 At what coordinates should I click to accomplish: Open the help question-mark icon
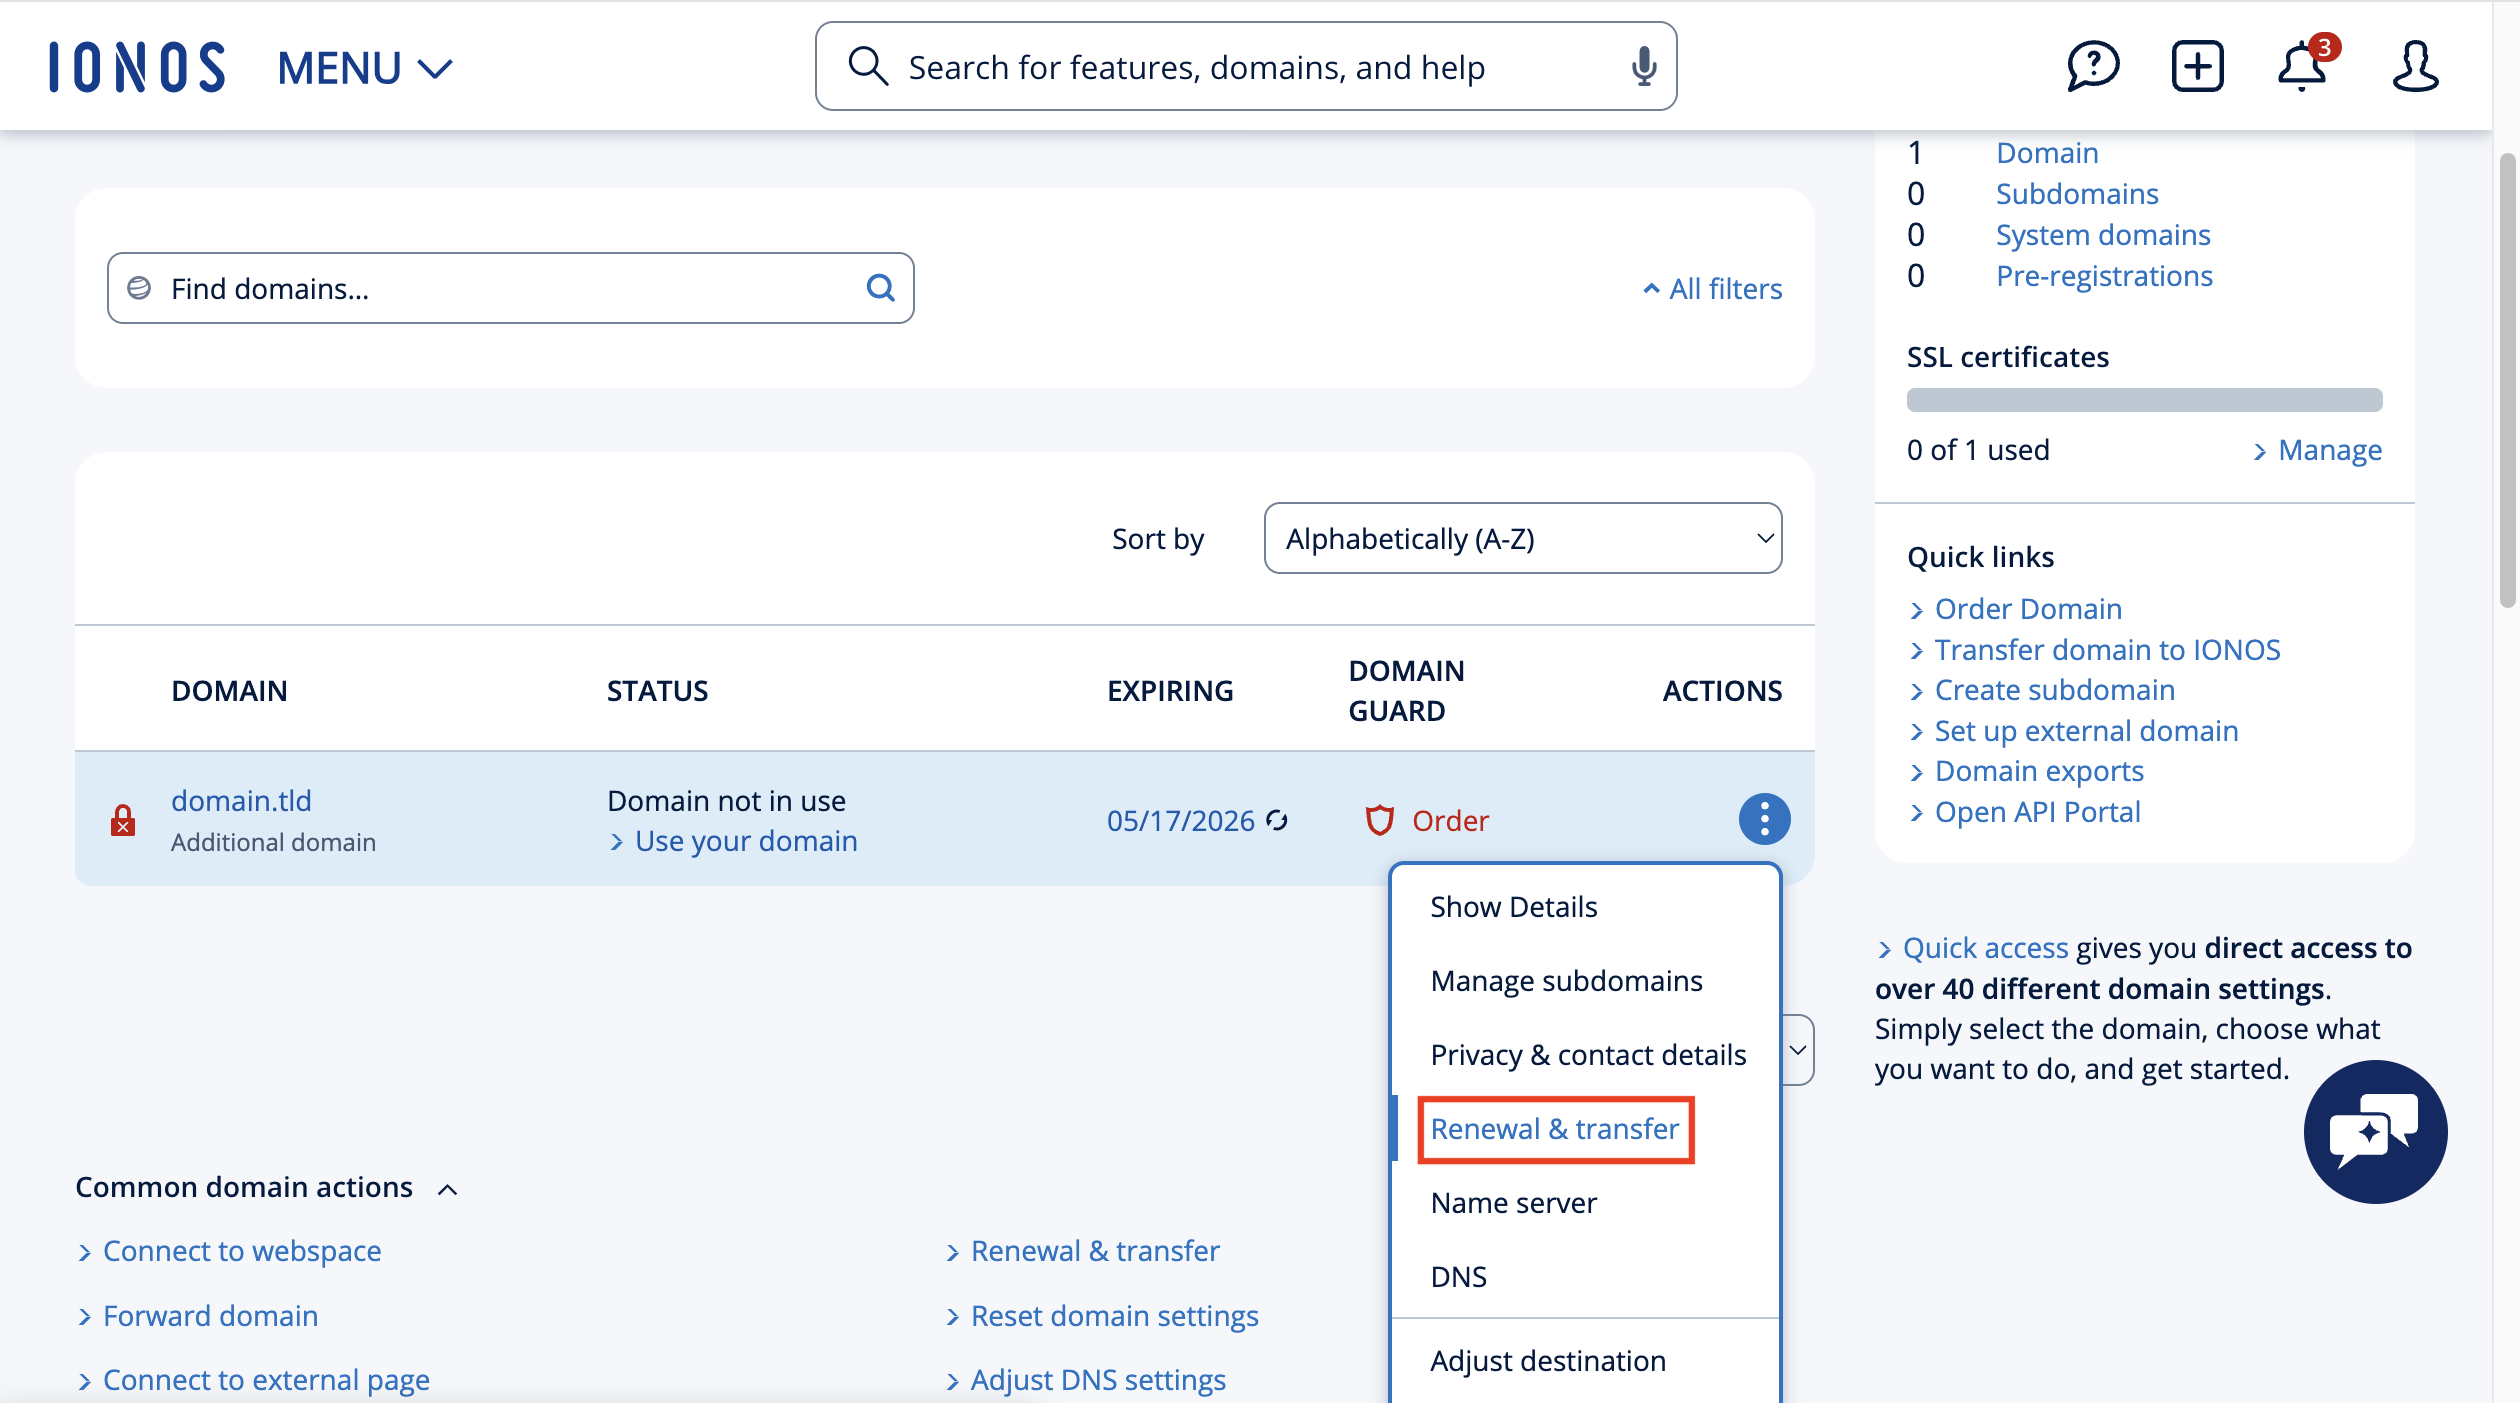[2092, 66]
